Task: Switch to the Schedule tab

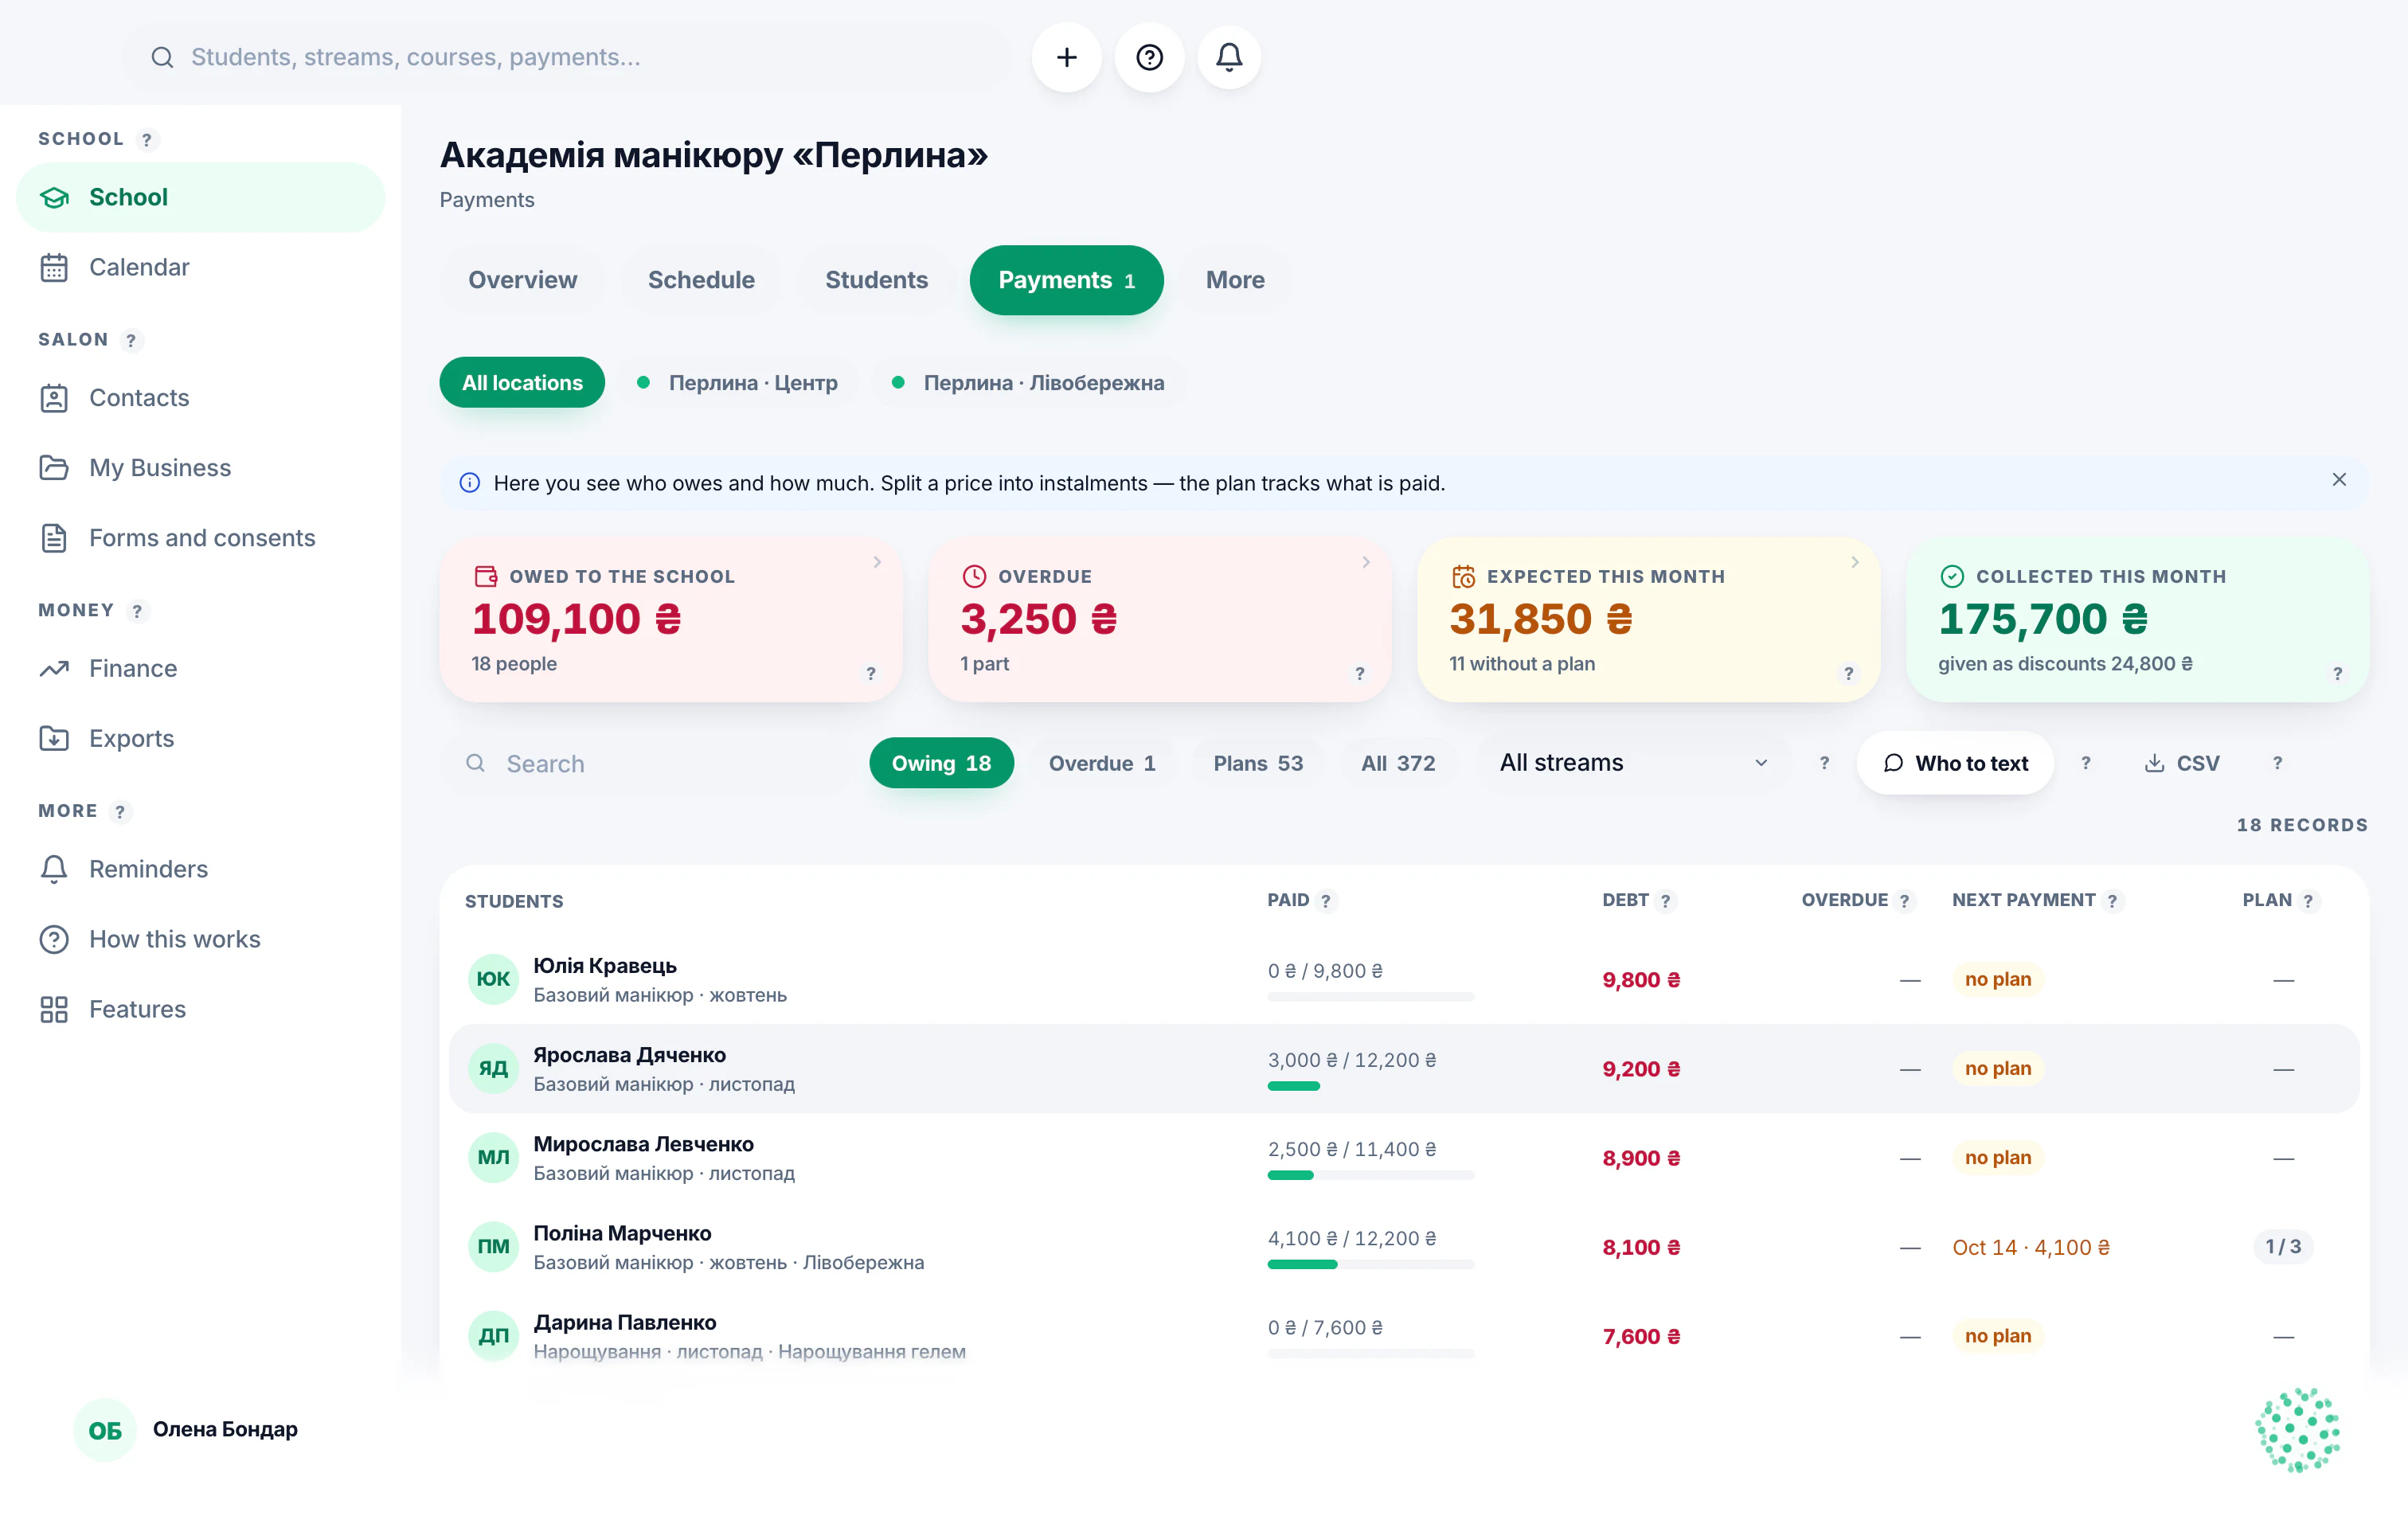Action: (701, 280)
